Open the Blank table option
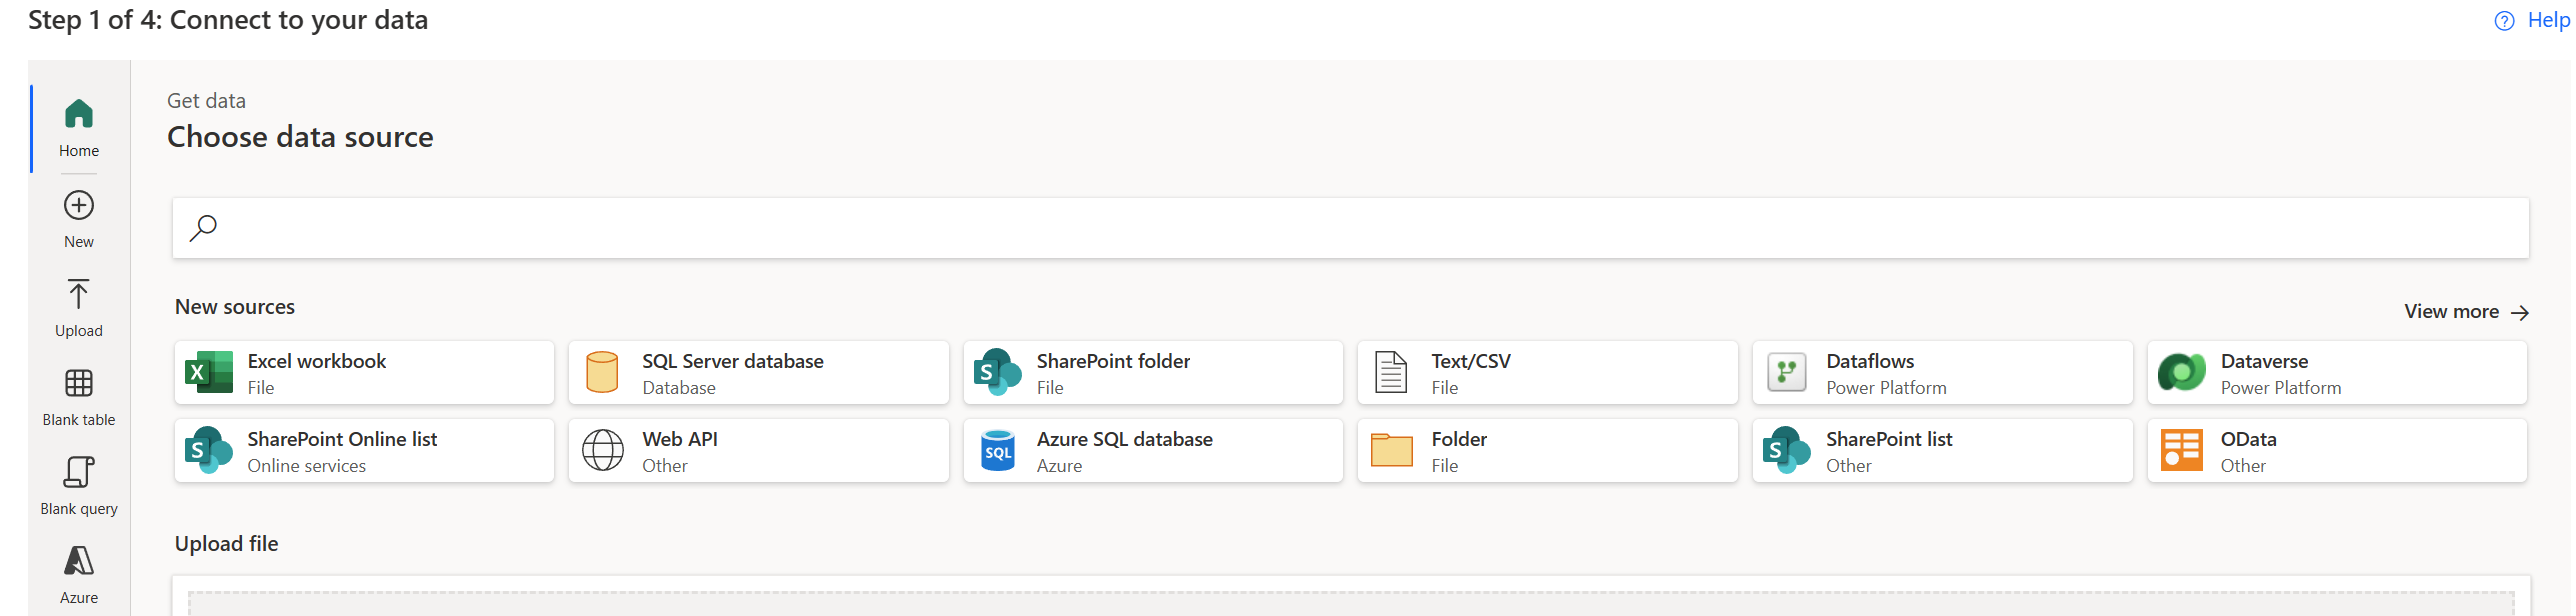The height and width of the screenshot is (616, 2576). 79,397
